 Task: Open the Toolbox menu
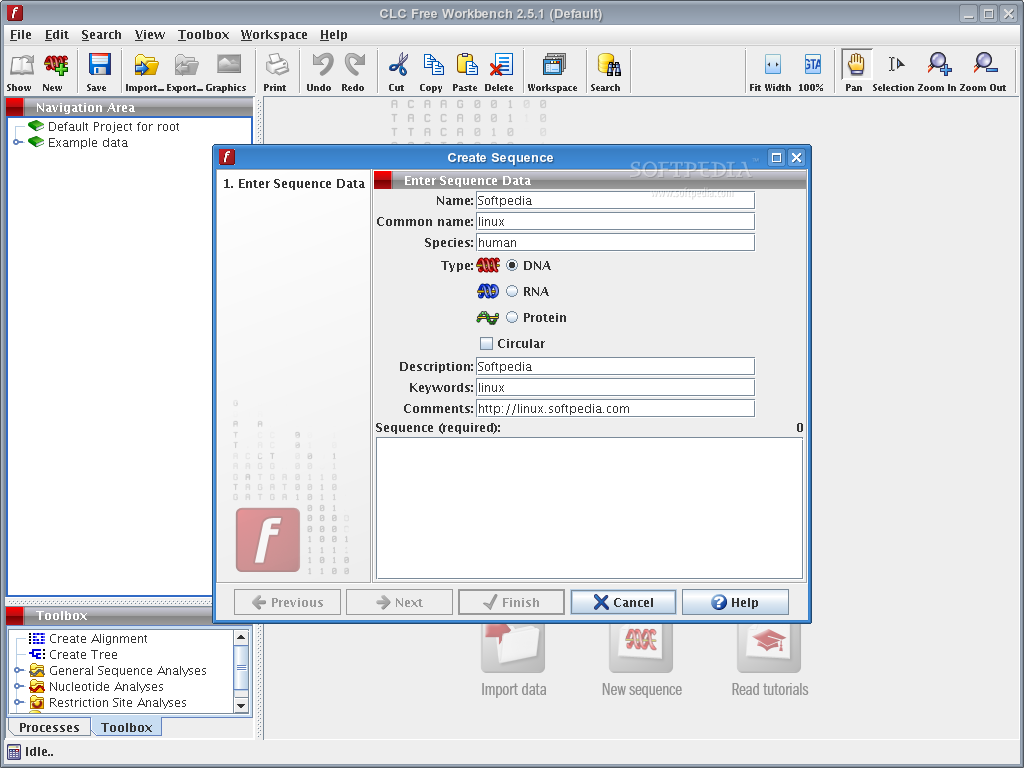(203, 35)
